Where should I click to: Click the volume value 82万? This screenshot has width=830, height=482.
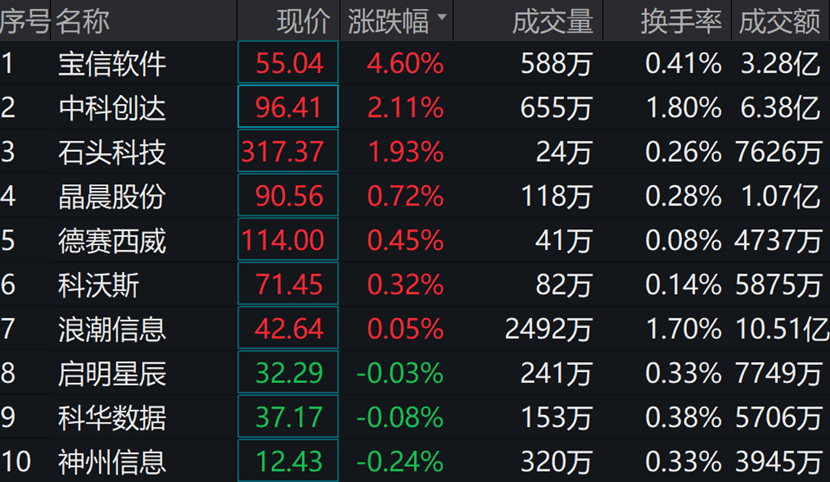point(564,285)
